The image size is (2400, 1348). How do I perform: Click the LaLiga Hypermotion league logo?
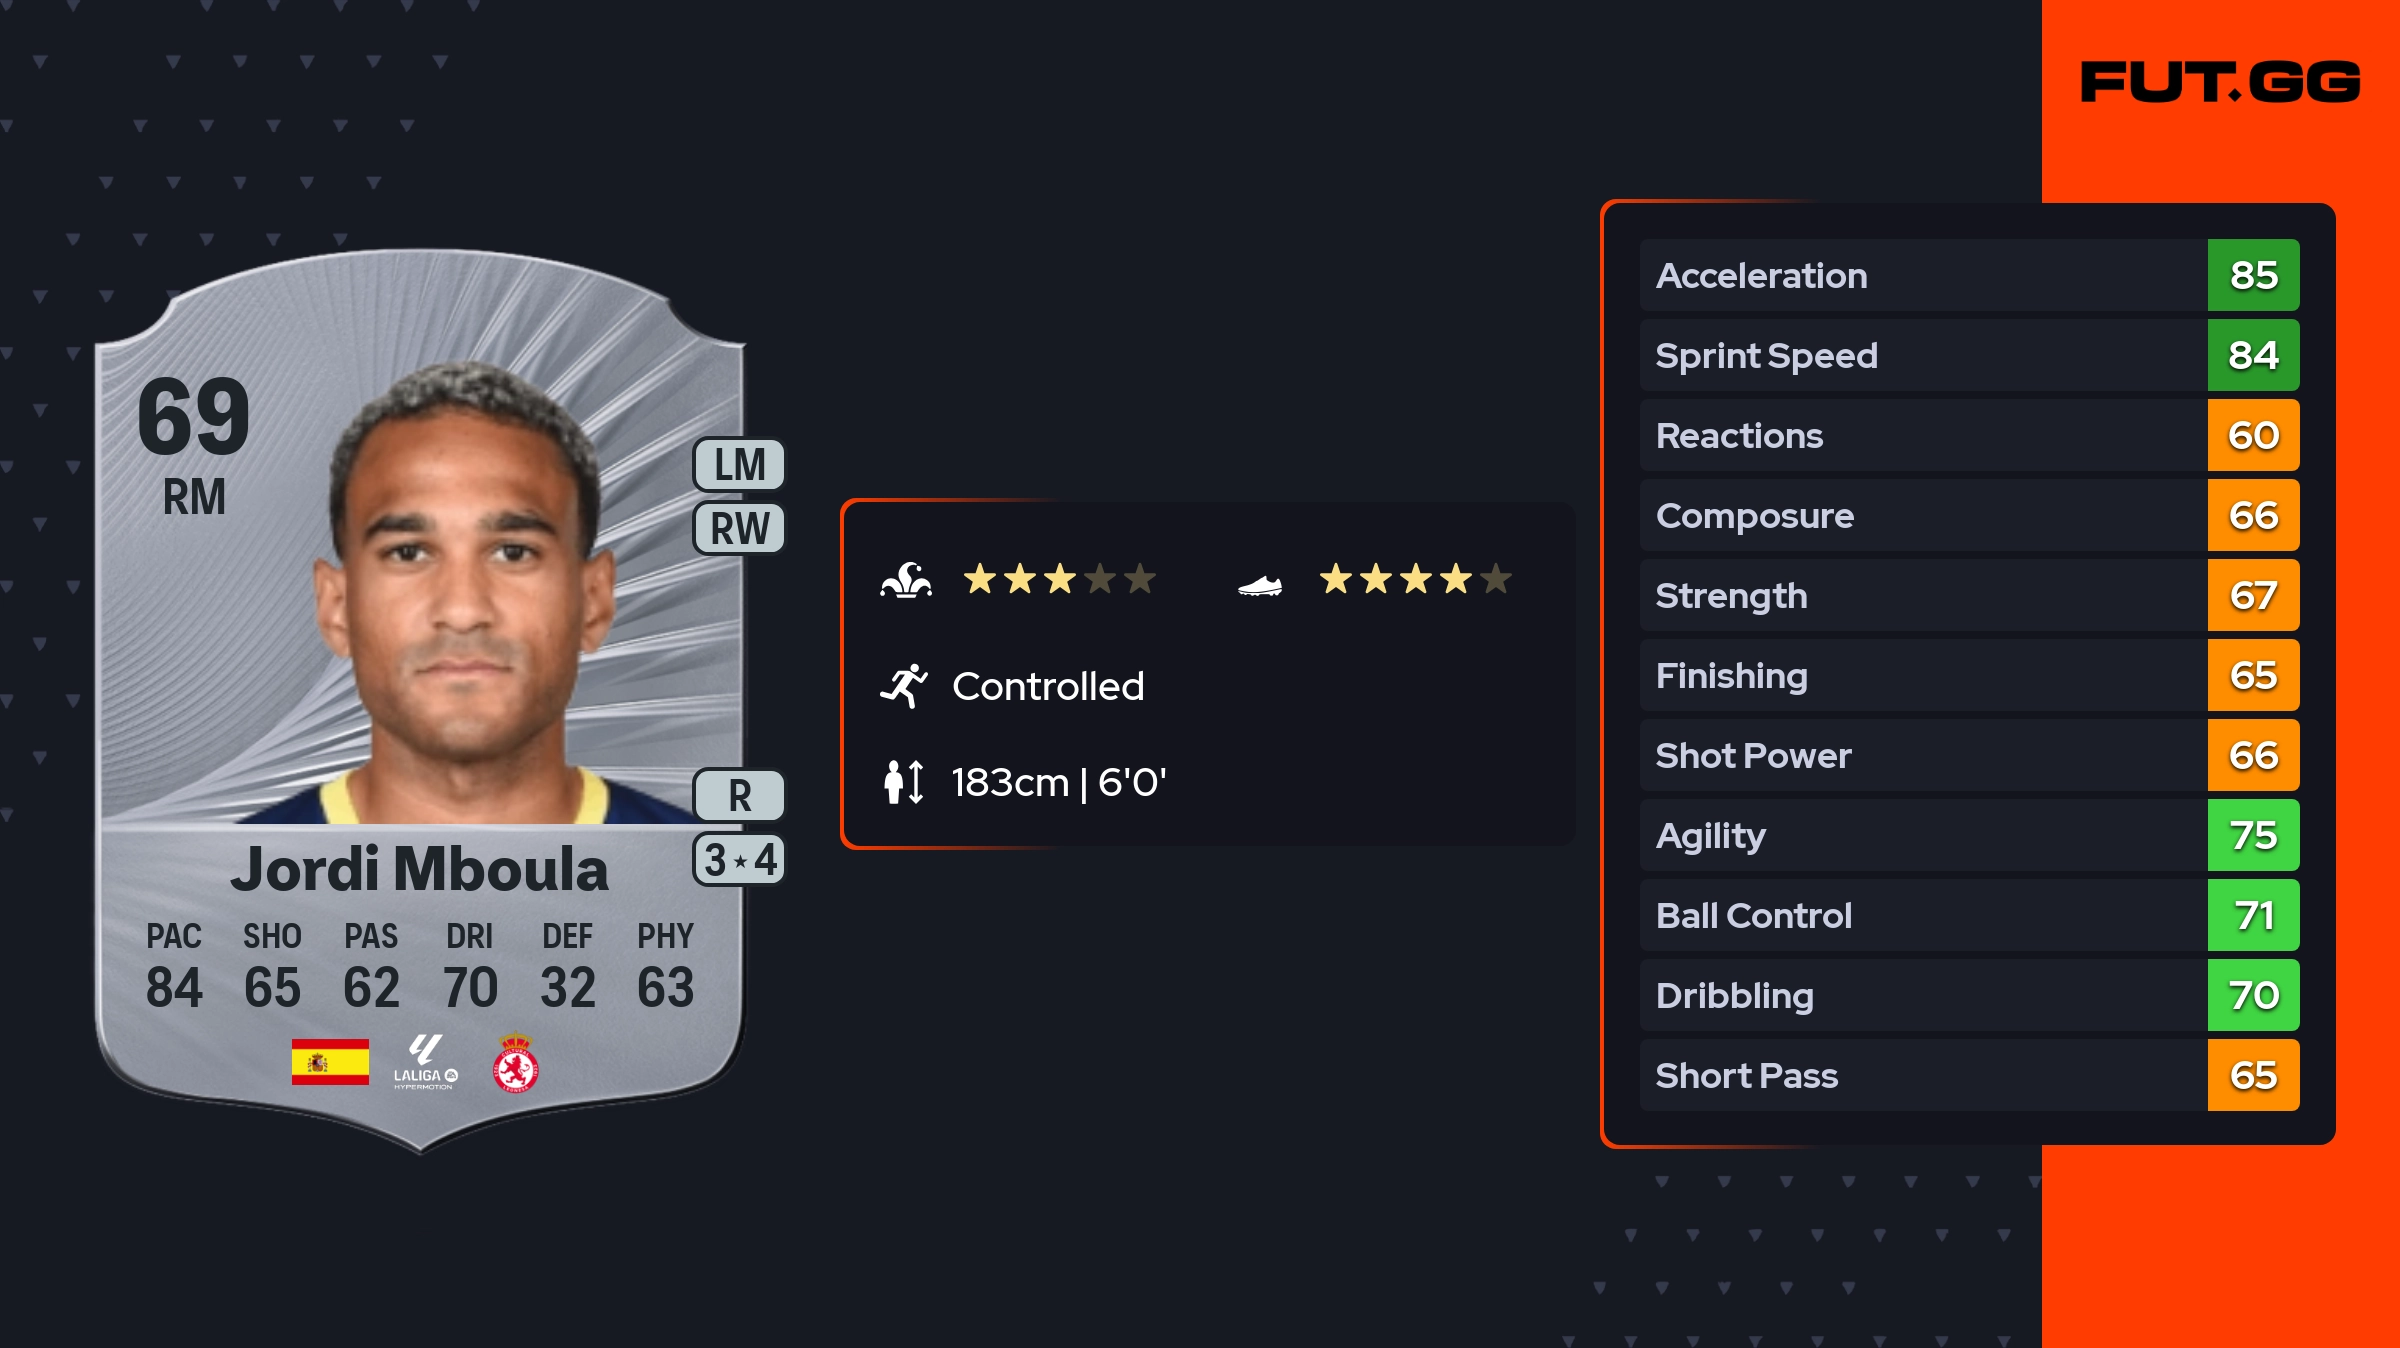(425, 1062)
